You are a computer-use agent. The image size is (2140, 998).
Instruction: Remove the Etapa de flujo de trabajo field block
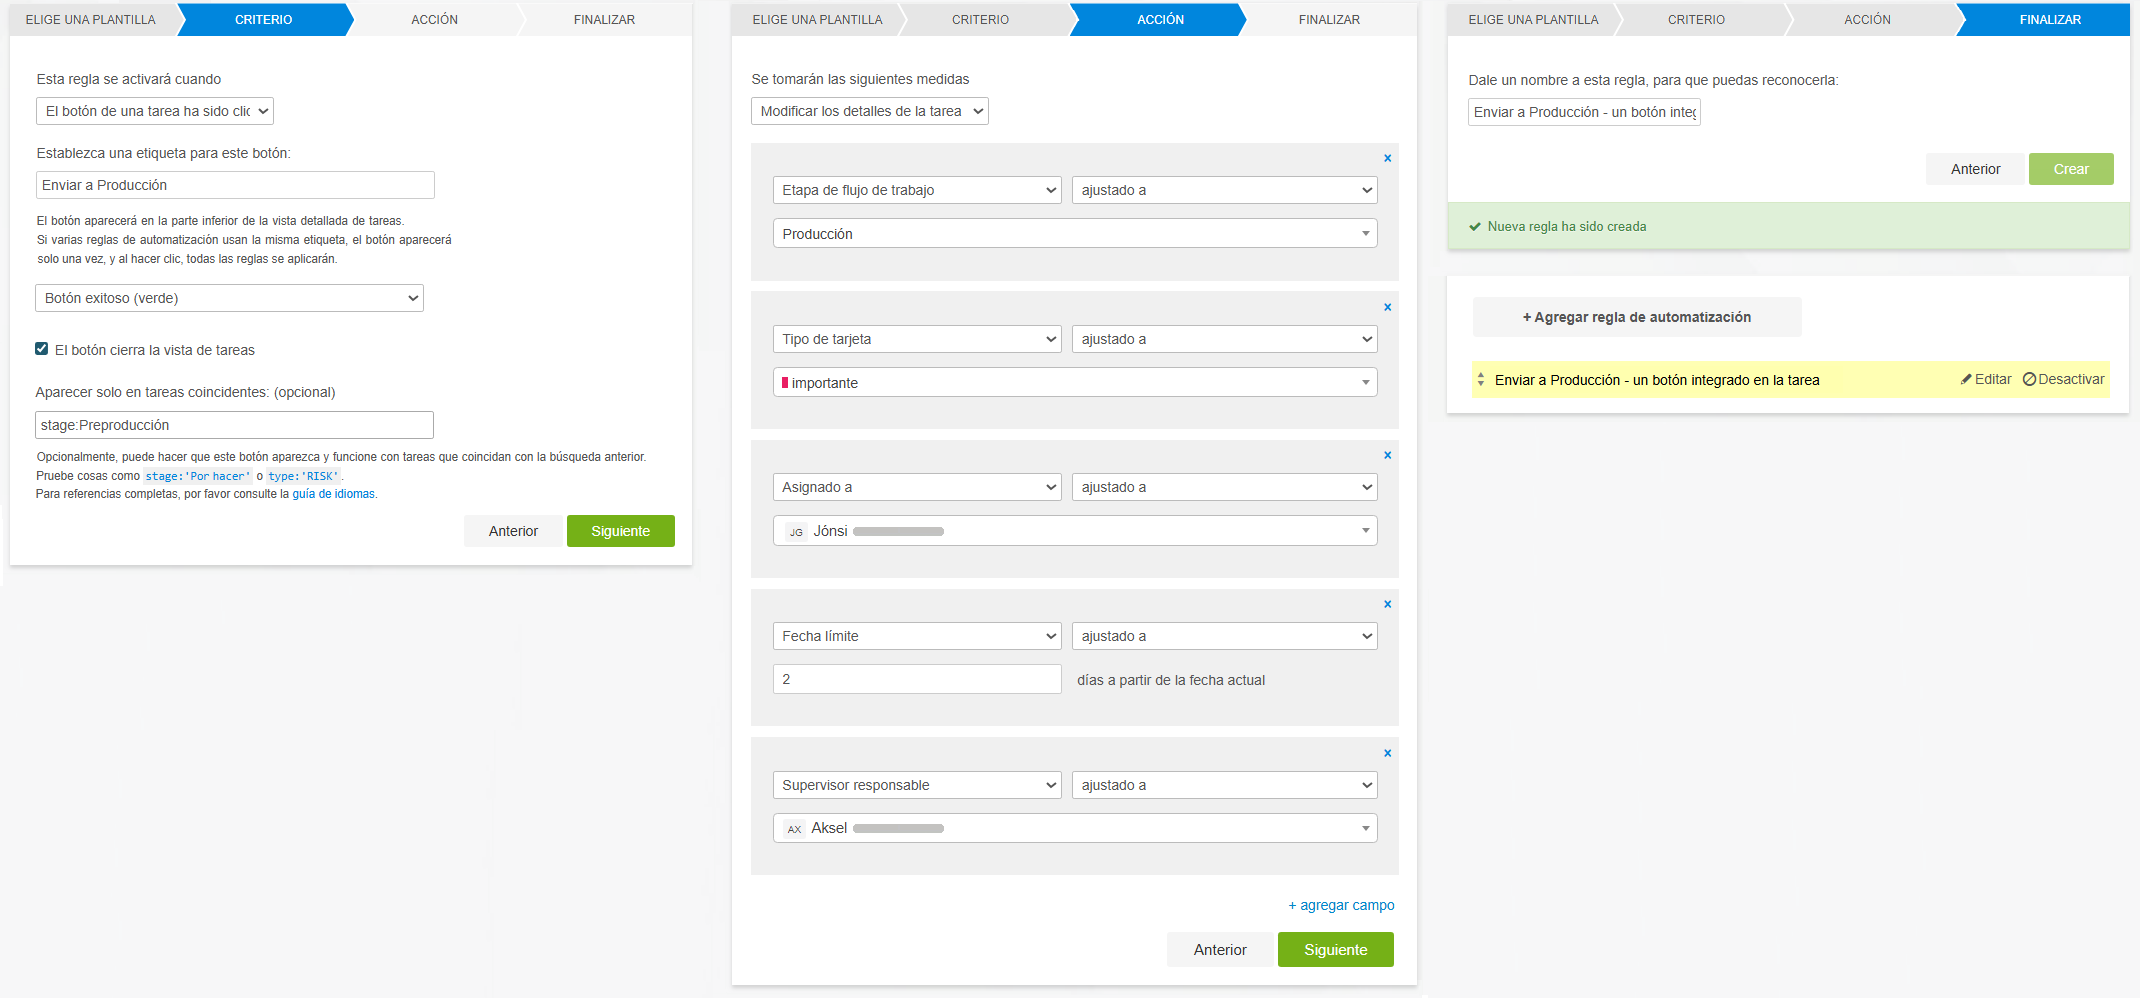pos(1387,158)
